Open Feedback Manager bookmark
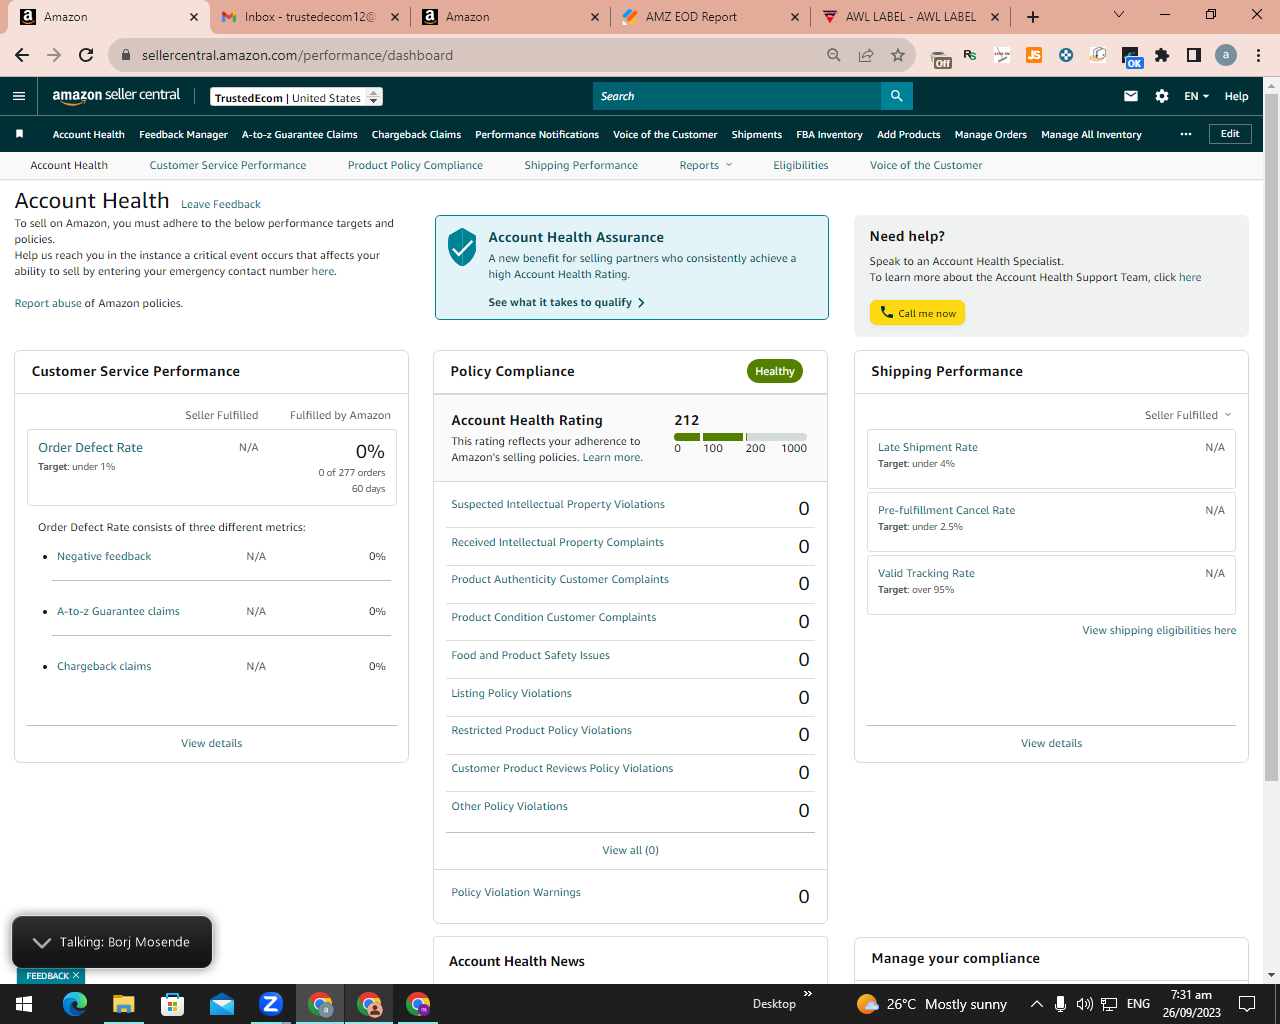 (183, 134)
